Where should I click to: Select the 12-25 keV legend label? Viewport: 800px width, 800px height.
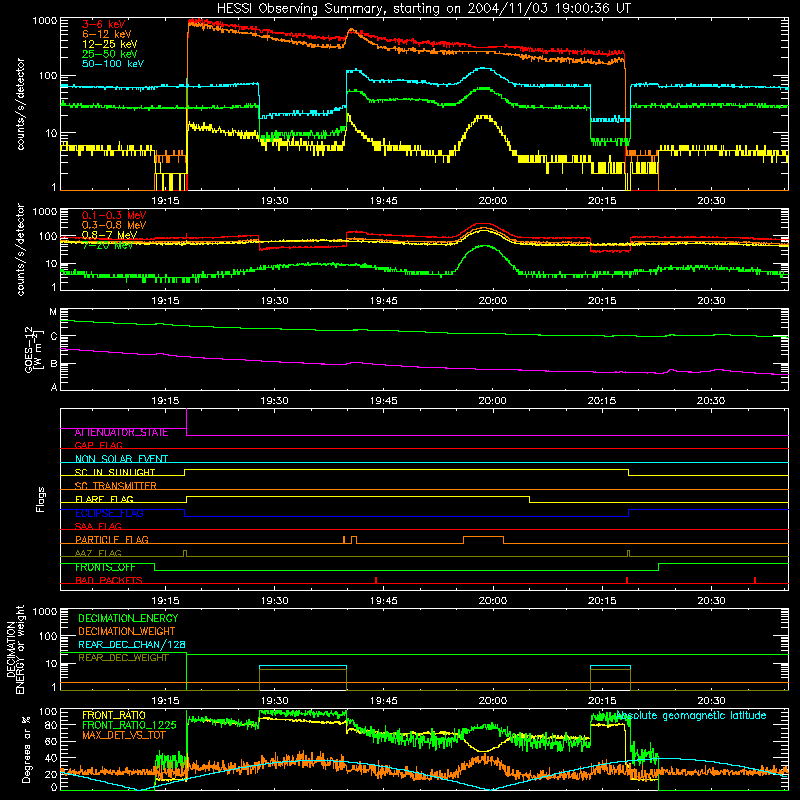(x=109, y=44)
